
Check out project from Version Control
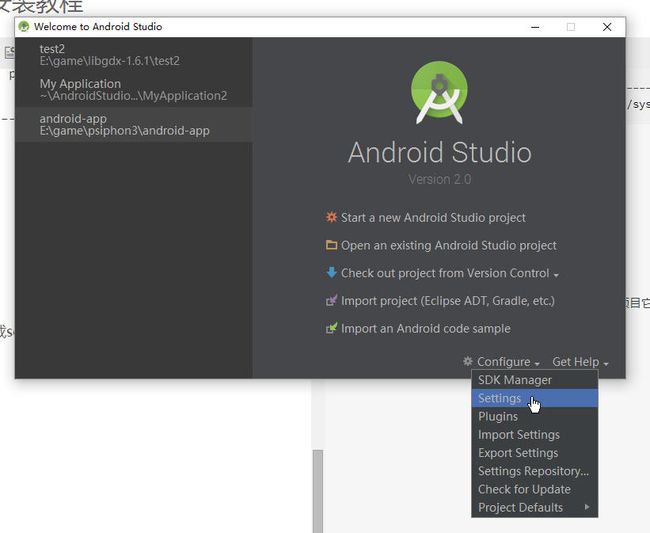(x=445, y=273)
